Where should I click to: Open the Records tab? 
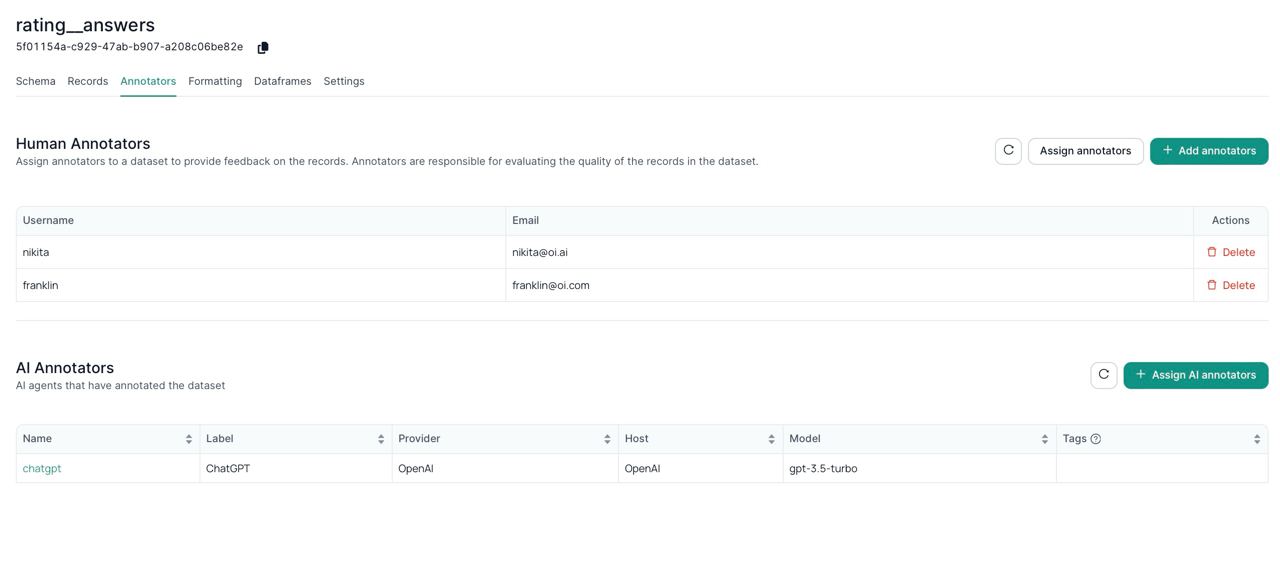88,81
